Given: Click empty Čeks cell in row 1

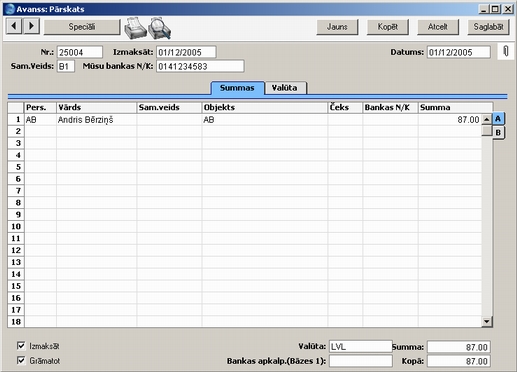Looking at the screenshot, I should coord(345,119).
